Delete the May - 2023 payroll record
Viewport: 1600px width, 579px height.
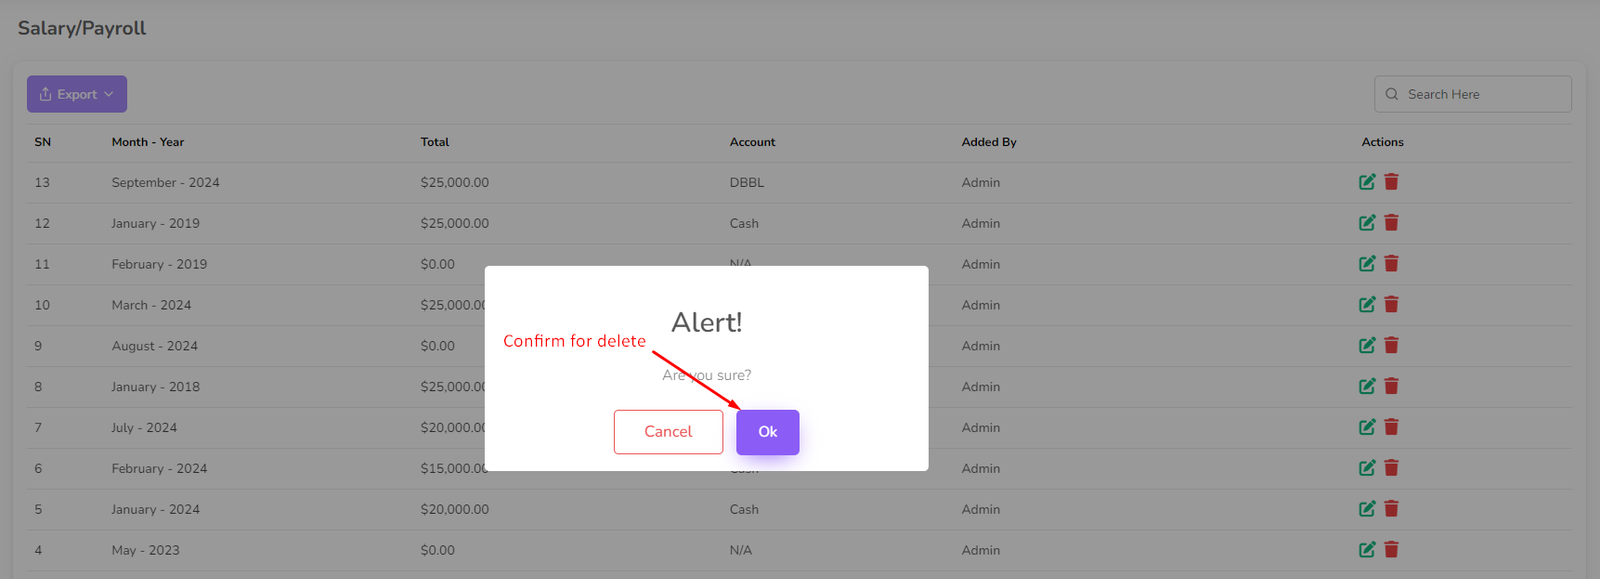pyautogui.click(x=1391, y=550)
